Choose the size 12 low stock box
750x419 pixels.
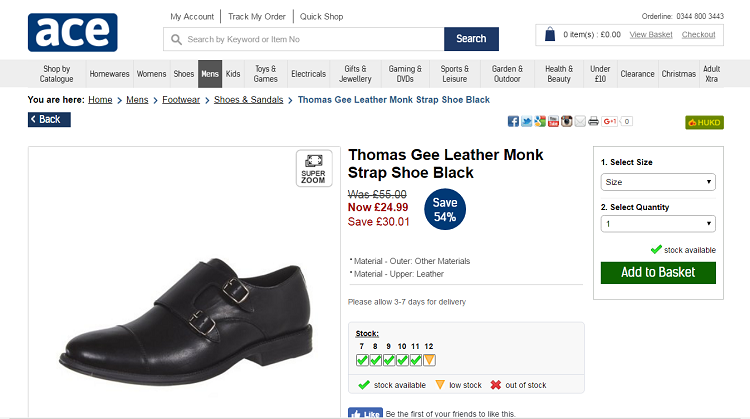click(x=429, y=360)
